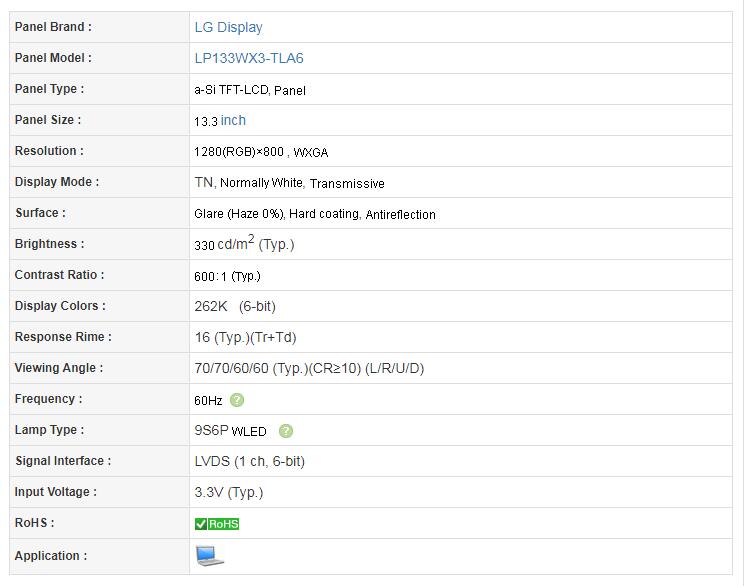The width and height of the screenshot is (748, 586).
Task: Click the Panel Brand row label
Action: [53, 27]
